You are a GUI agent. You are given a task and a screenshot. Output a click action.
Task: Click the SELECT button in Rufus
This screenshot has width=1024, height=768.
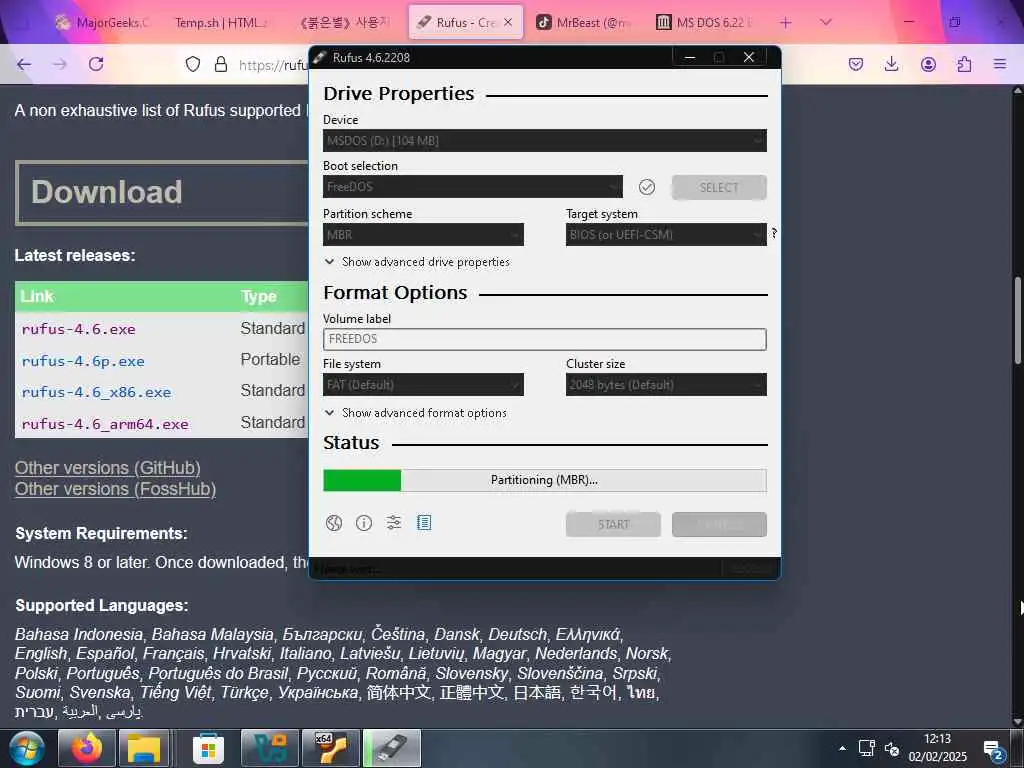(x=719, y=187)
